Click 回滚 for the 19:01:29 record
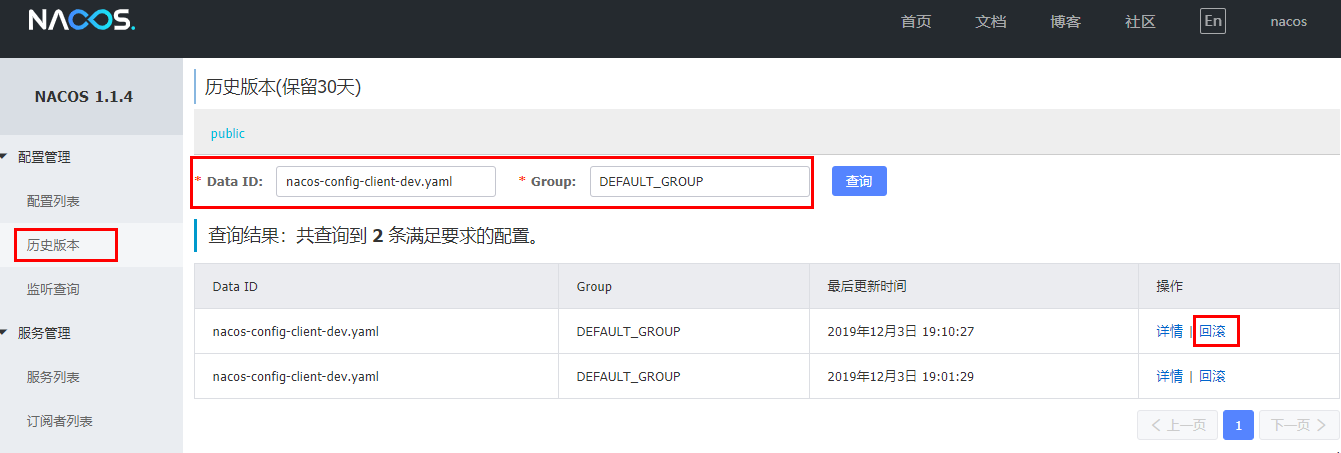The image size is (1341, 453). click(x=1212, y=376)
